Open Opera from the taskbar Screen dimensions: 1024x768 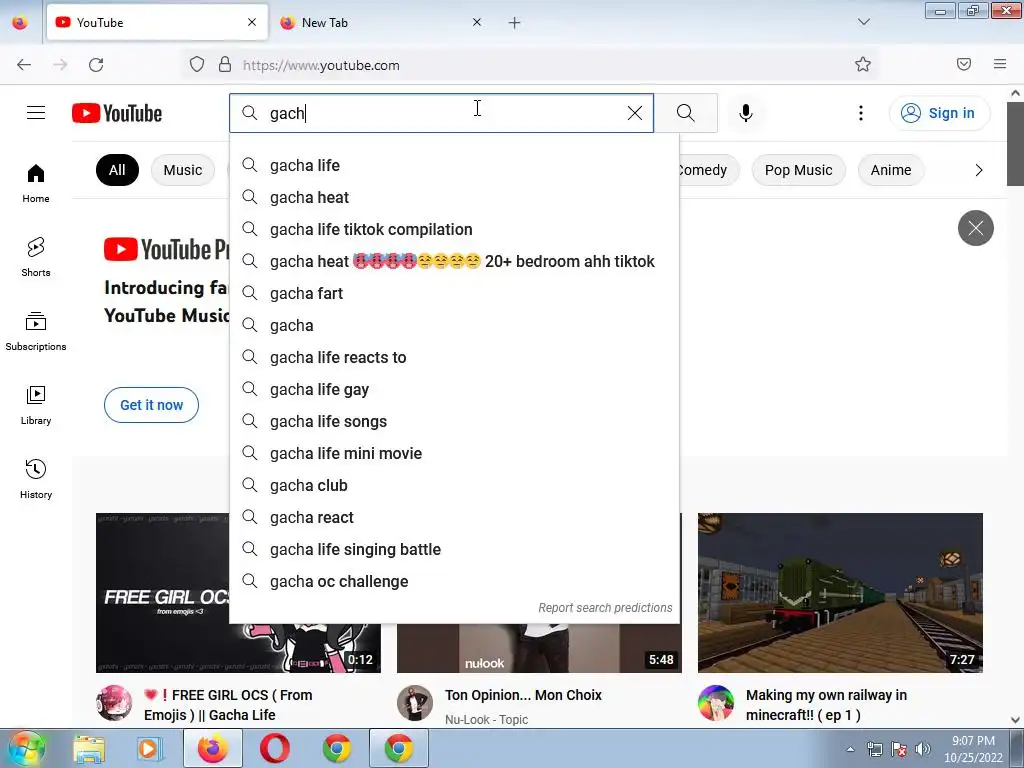pos(275,749)
